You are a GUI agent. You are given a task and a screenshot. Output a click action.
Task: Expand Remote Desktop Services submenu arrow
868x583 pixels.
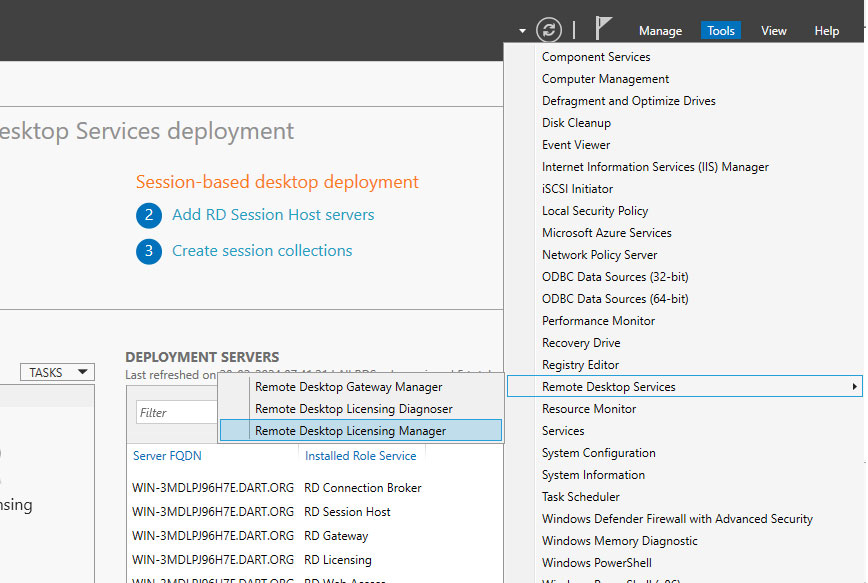pos(854,387)
